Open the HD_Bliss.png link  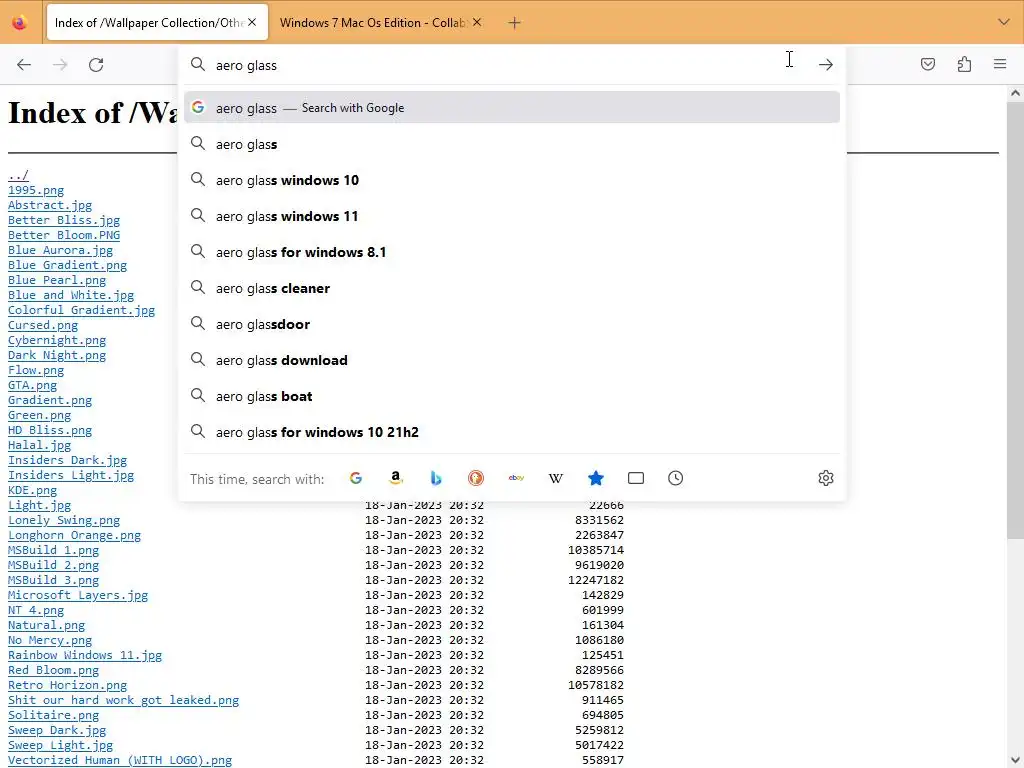(x=50, y=430)
